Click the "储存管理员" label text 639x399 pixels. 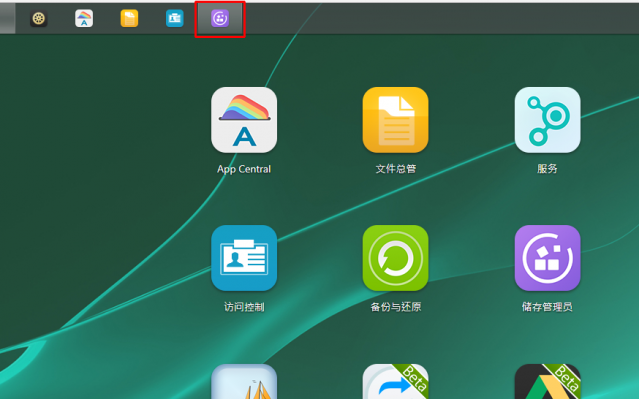pyautogui.click(x=547, y=307)
